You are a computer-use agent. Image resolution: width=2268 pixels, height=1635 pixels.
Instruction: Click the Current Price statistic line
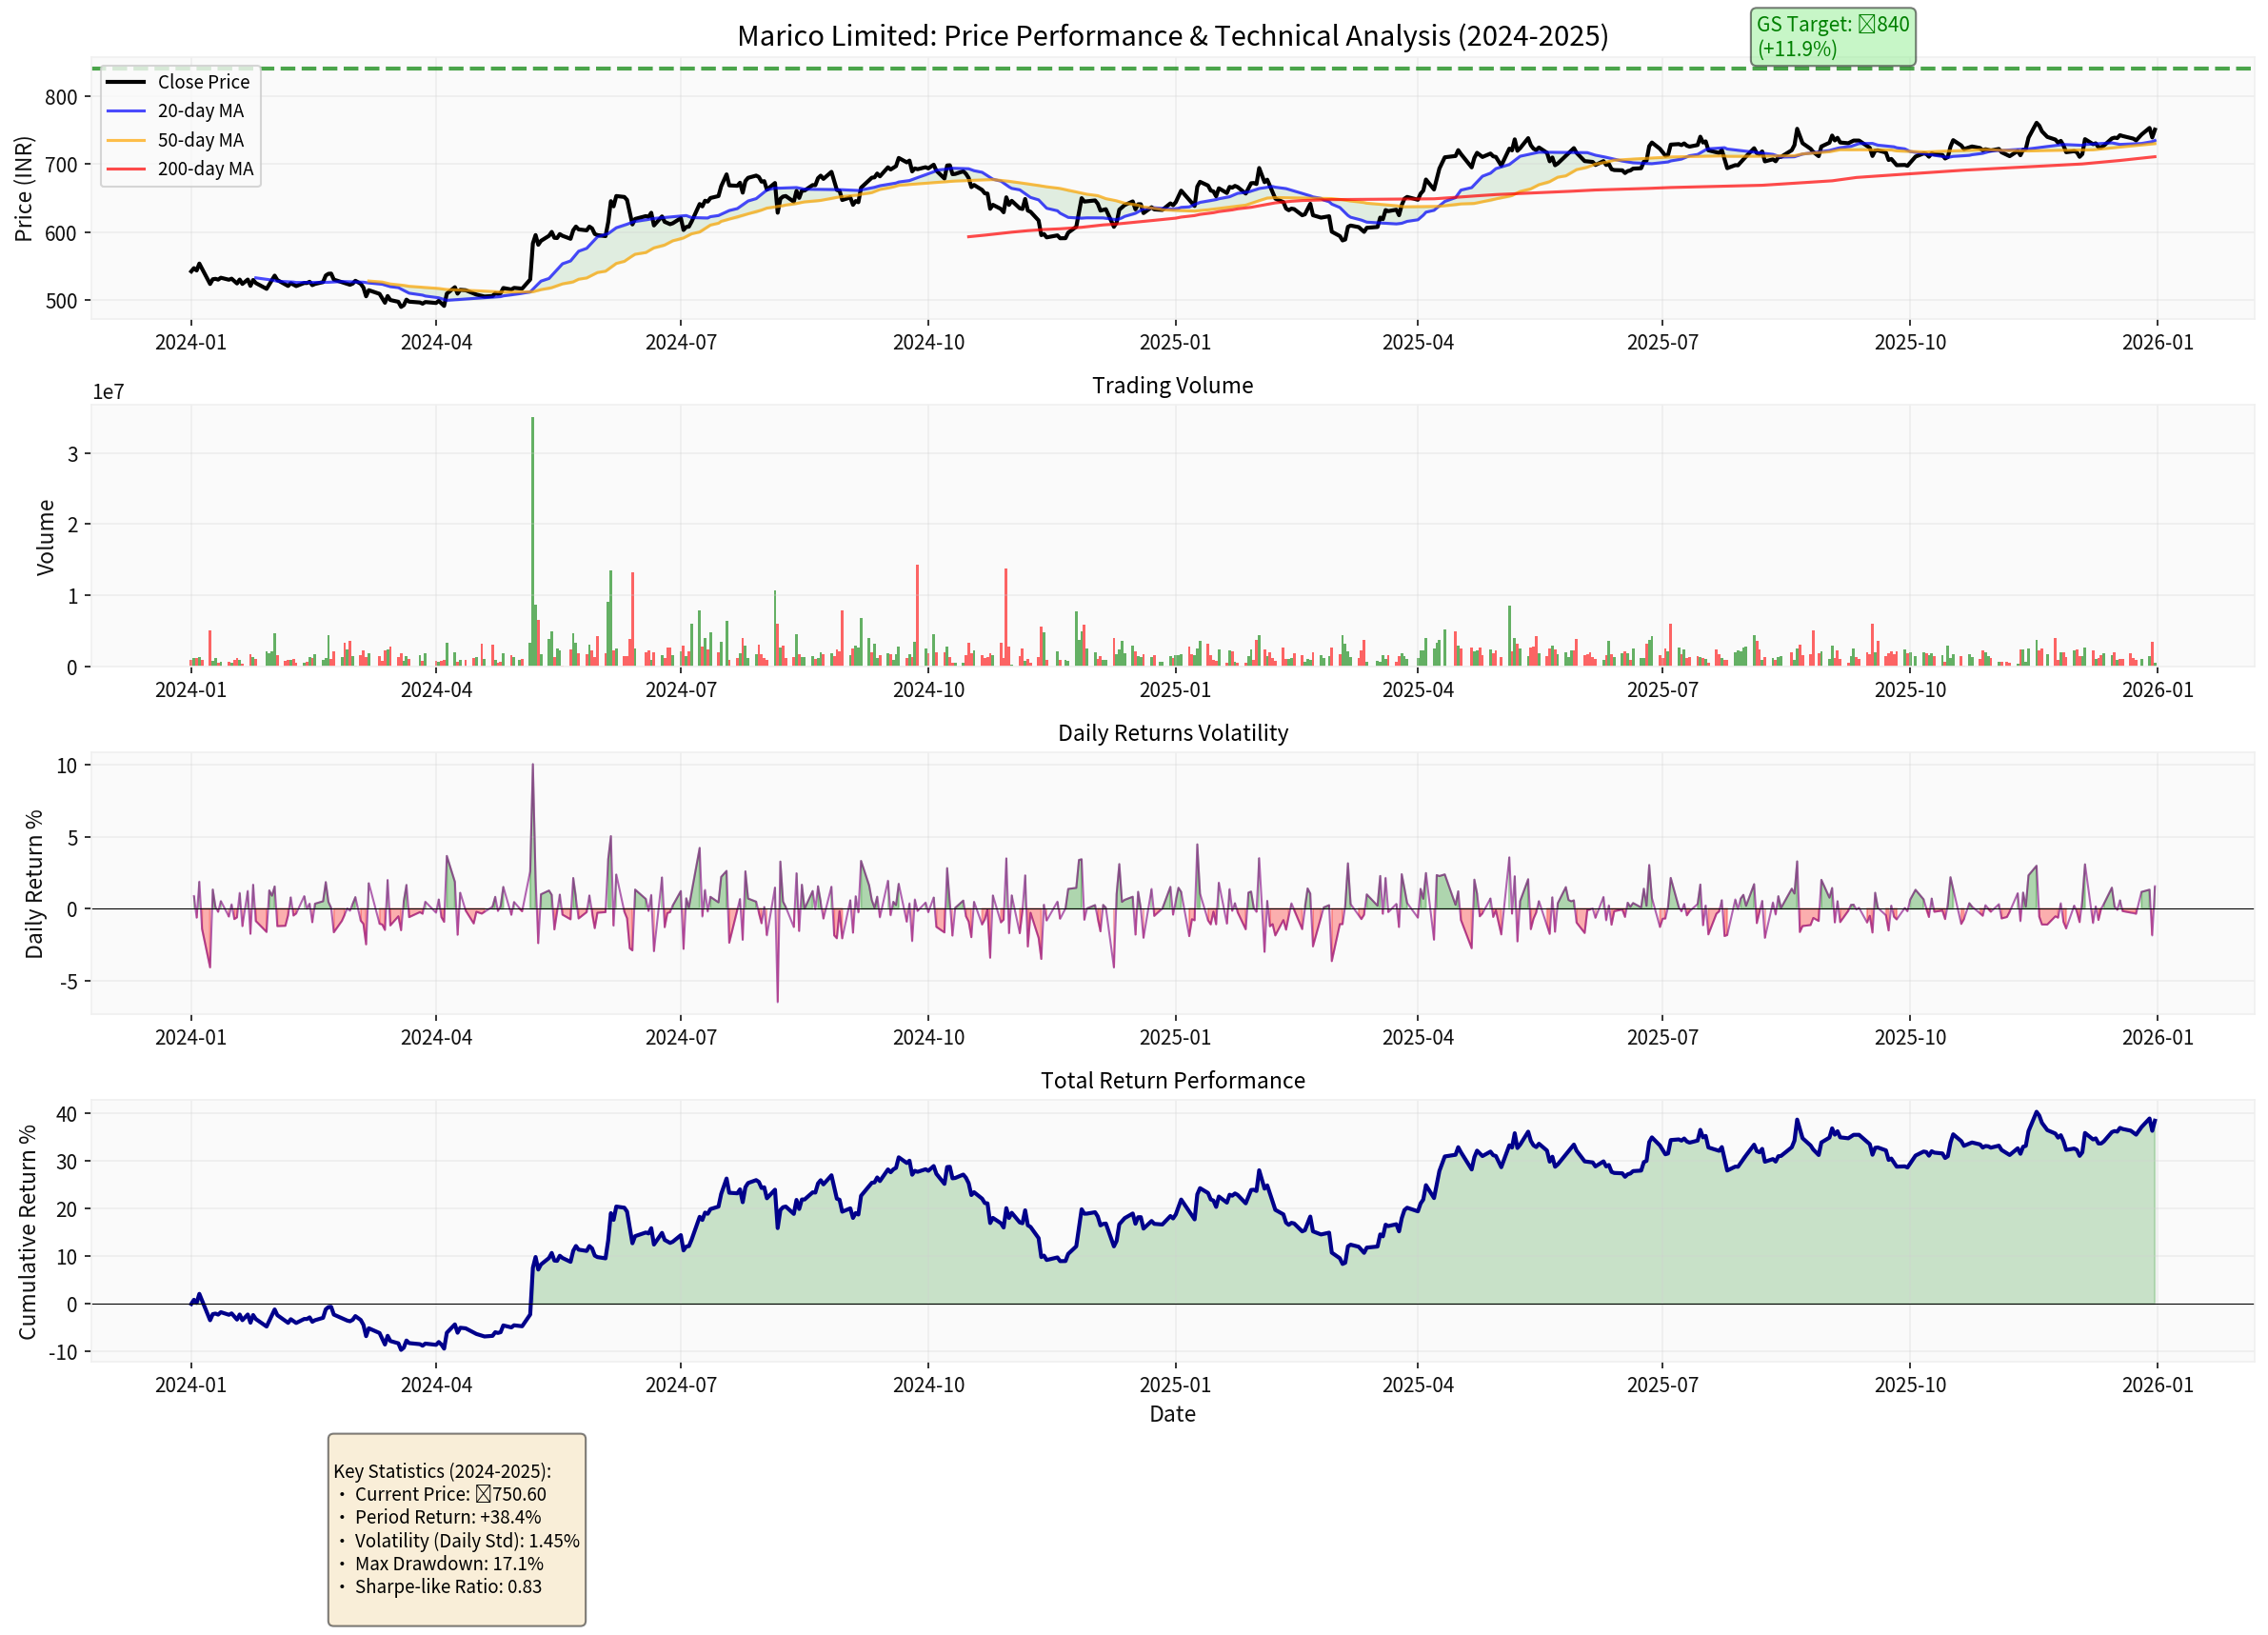coord(450,1494)
